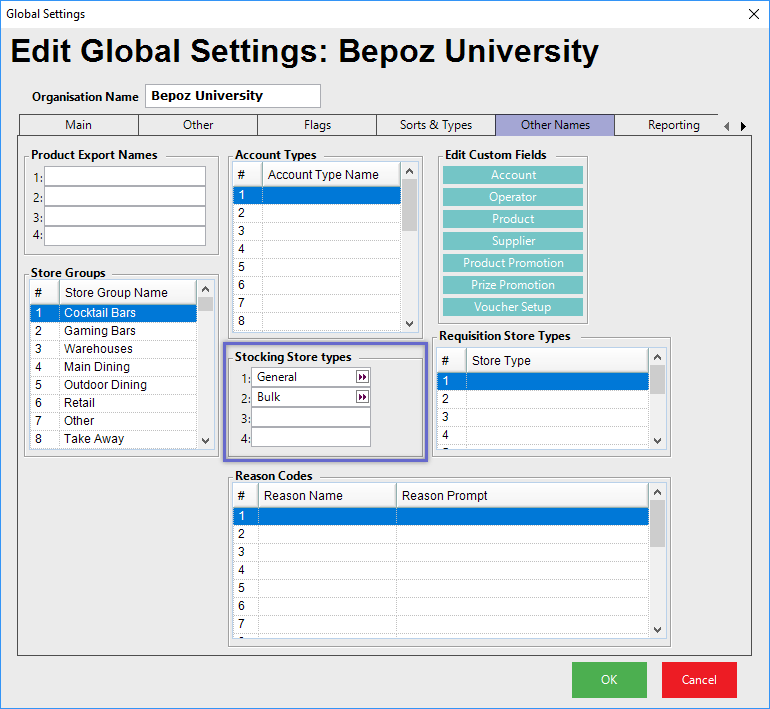Viewport: 770px width, 709px height.
Task: Click arrow icon beside General store type
Action: (362, 377)
